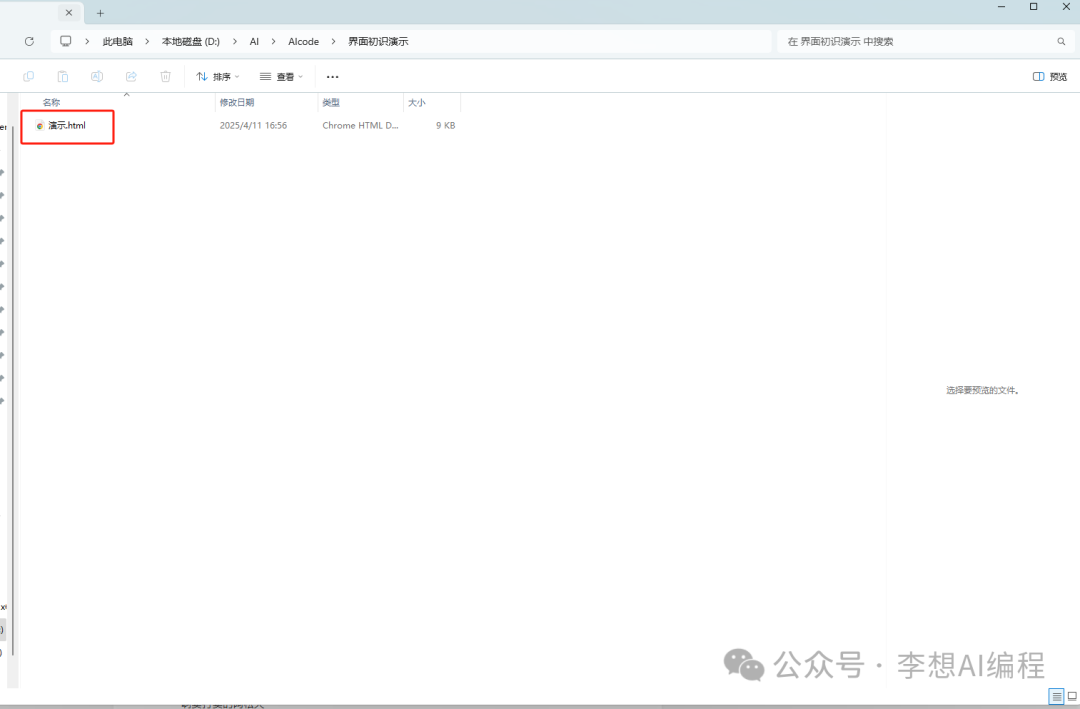Minimize the Explorer window
The image size is (1080, 709).
click(1001, 7)
